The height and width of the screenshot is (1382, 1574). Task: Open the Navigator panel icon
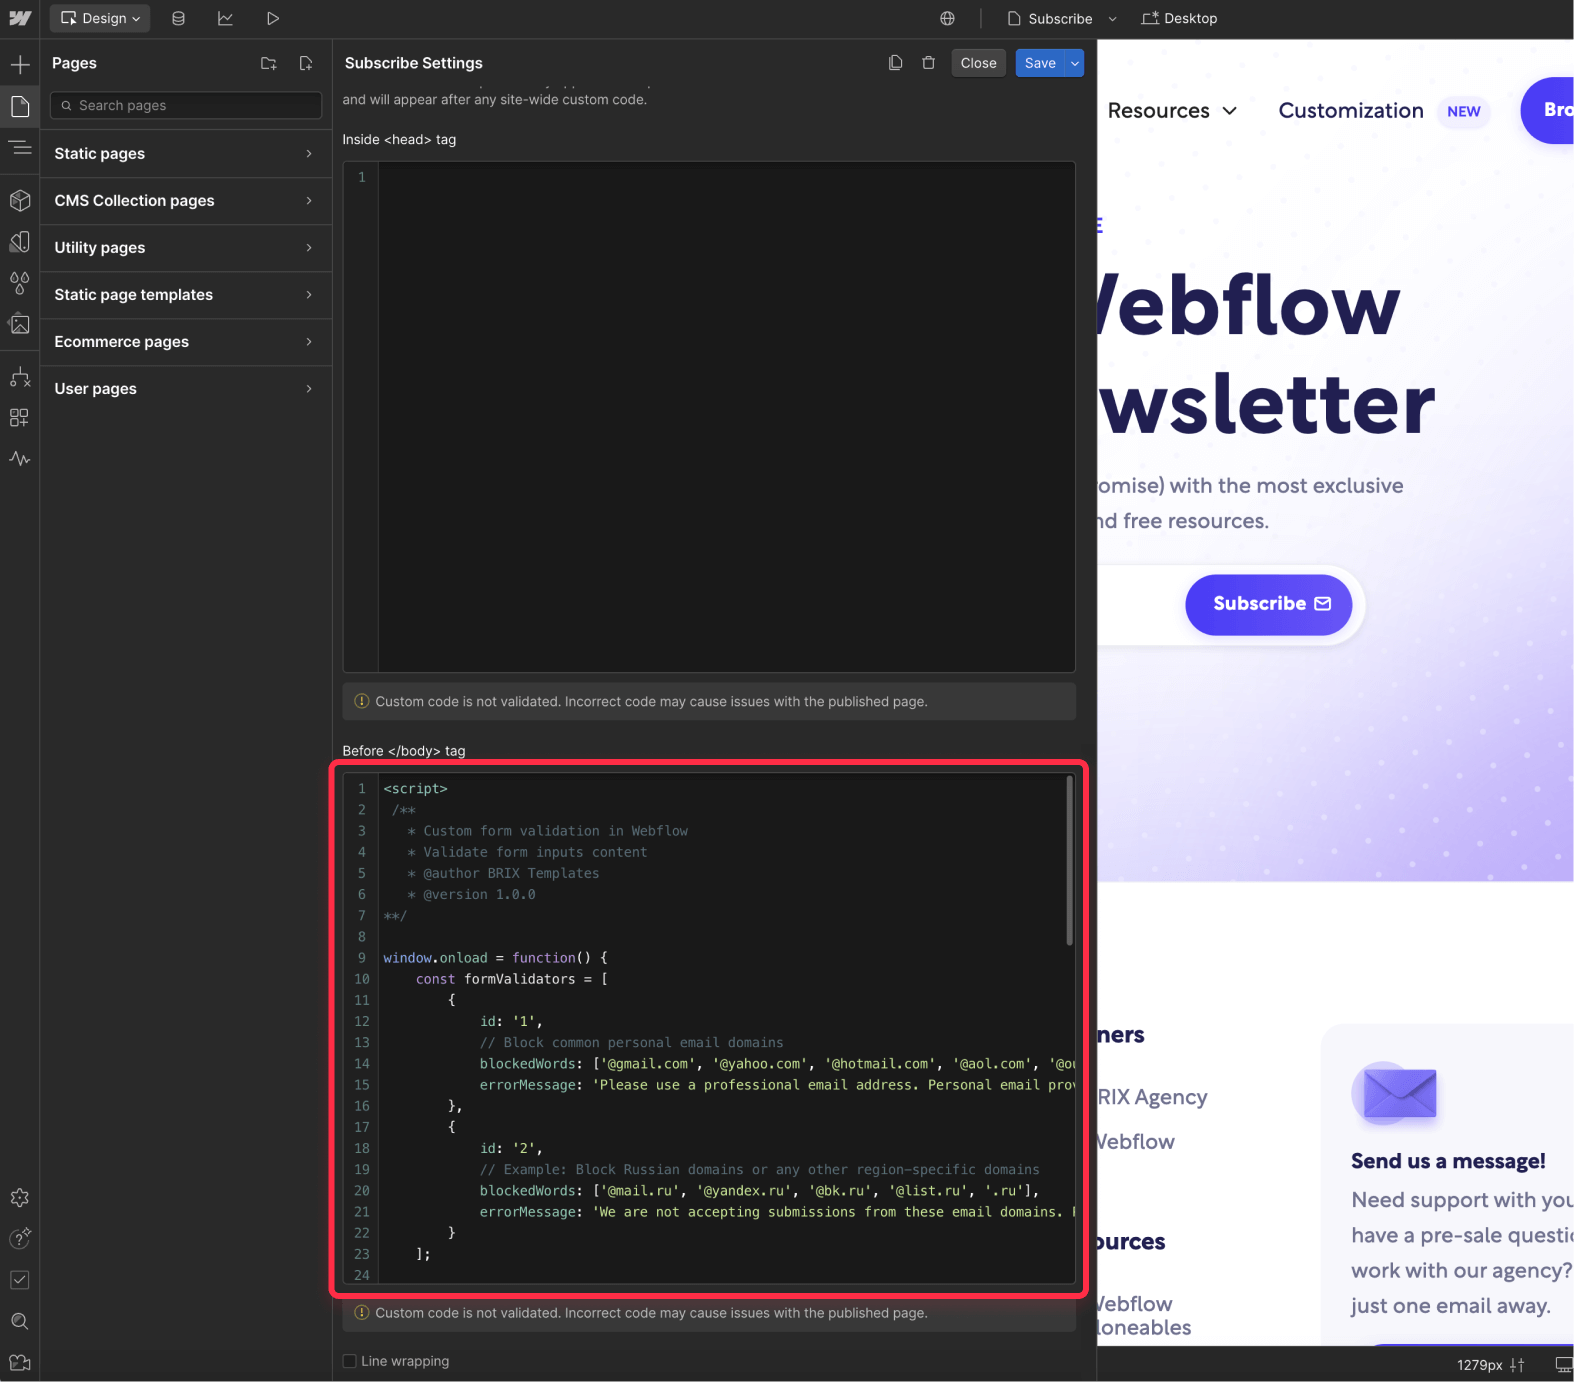[x=20, y=148]
